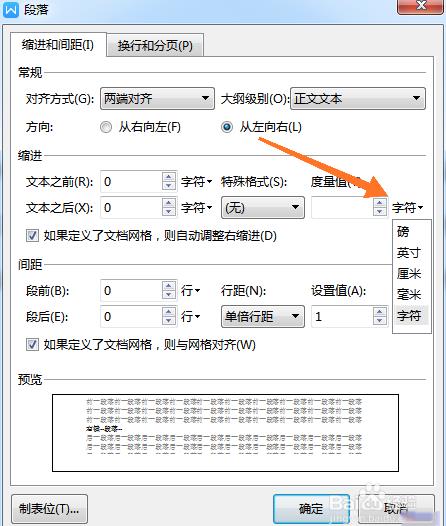Viewport: 446px width, 526px height.
Task: Switch to the 缩进和间距(I) tab
Action: pyautogui.click(x=58, y=45)
